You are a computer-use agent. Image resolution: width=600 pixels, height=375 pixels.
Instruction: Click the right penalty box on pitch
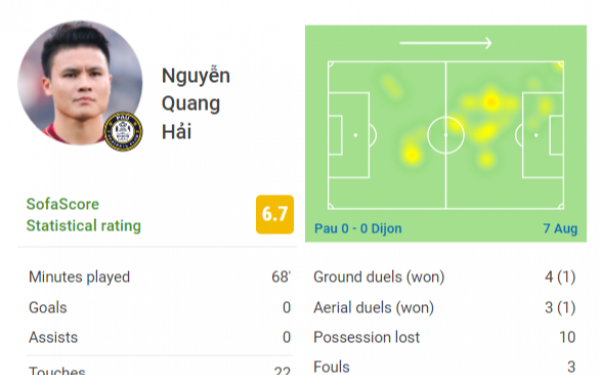543,135
